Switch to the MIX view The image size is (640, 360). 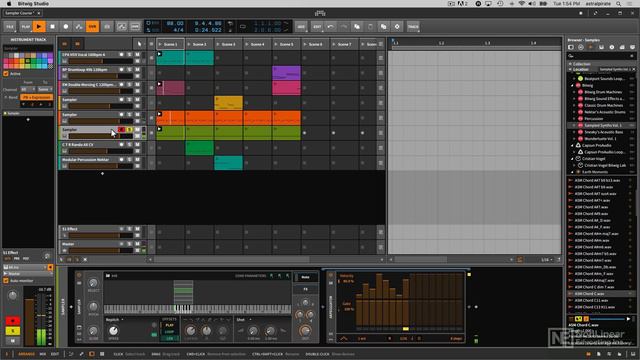pyautogui.click(x=43, y=354)
